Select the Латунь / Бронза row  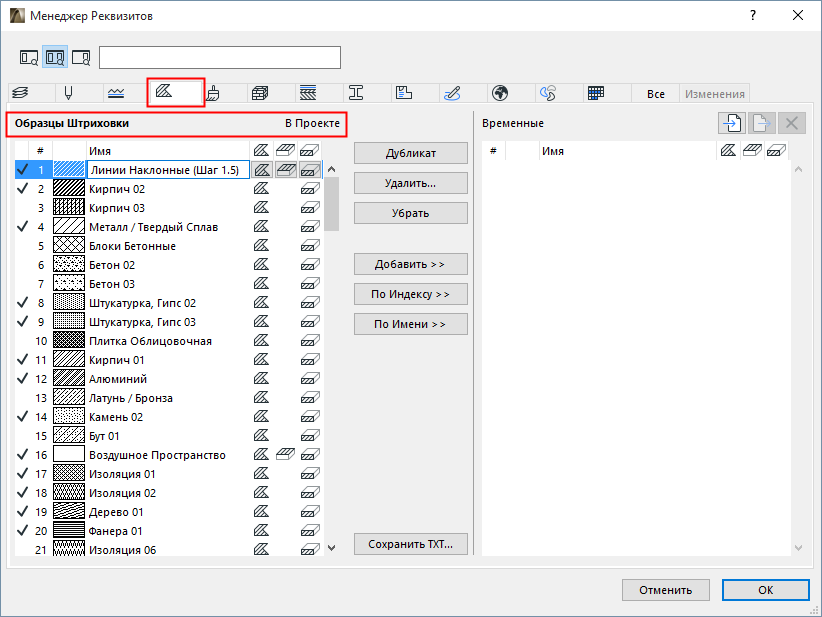click(x=168, y=398)
